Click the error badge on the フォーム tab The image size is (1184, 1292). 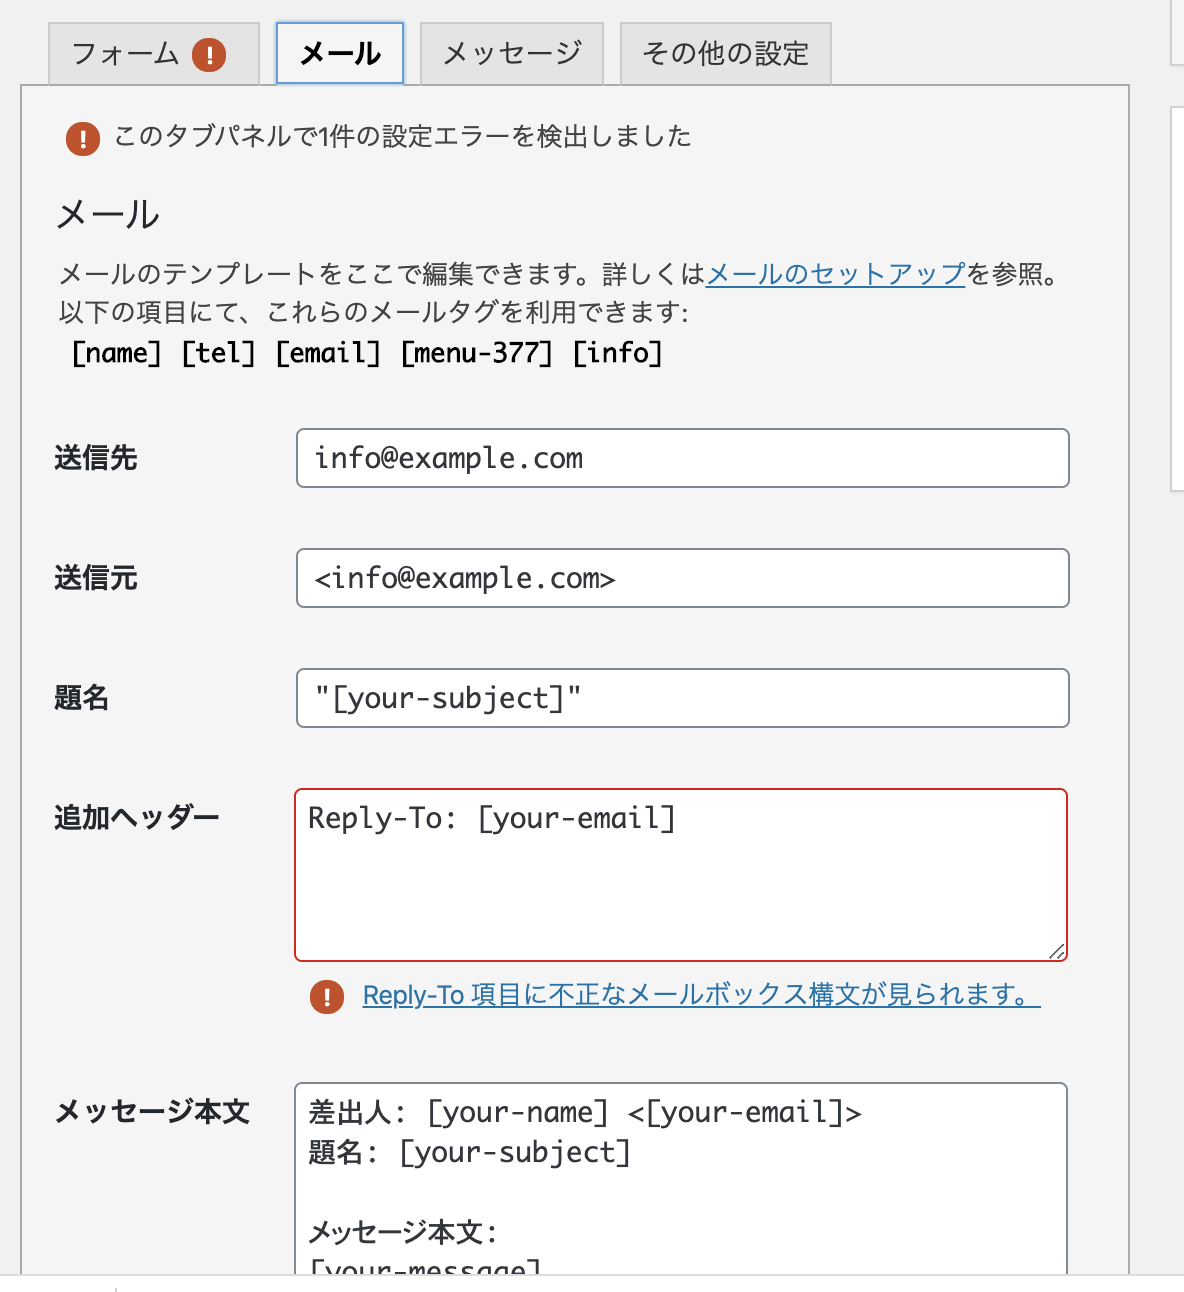(x=210, y=57)
